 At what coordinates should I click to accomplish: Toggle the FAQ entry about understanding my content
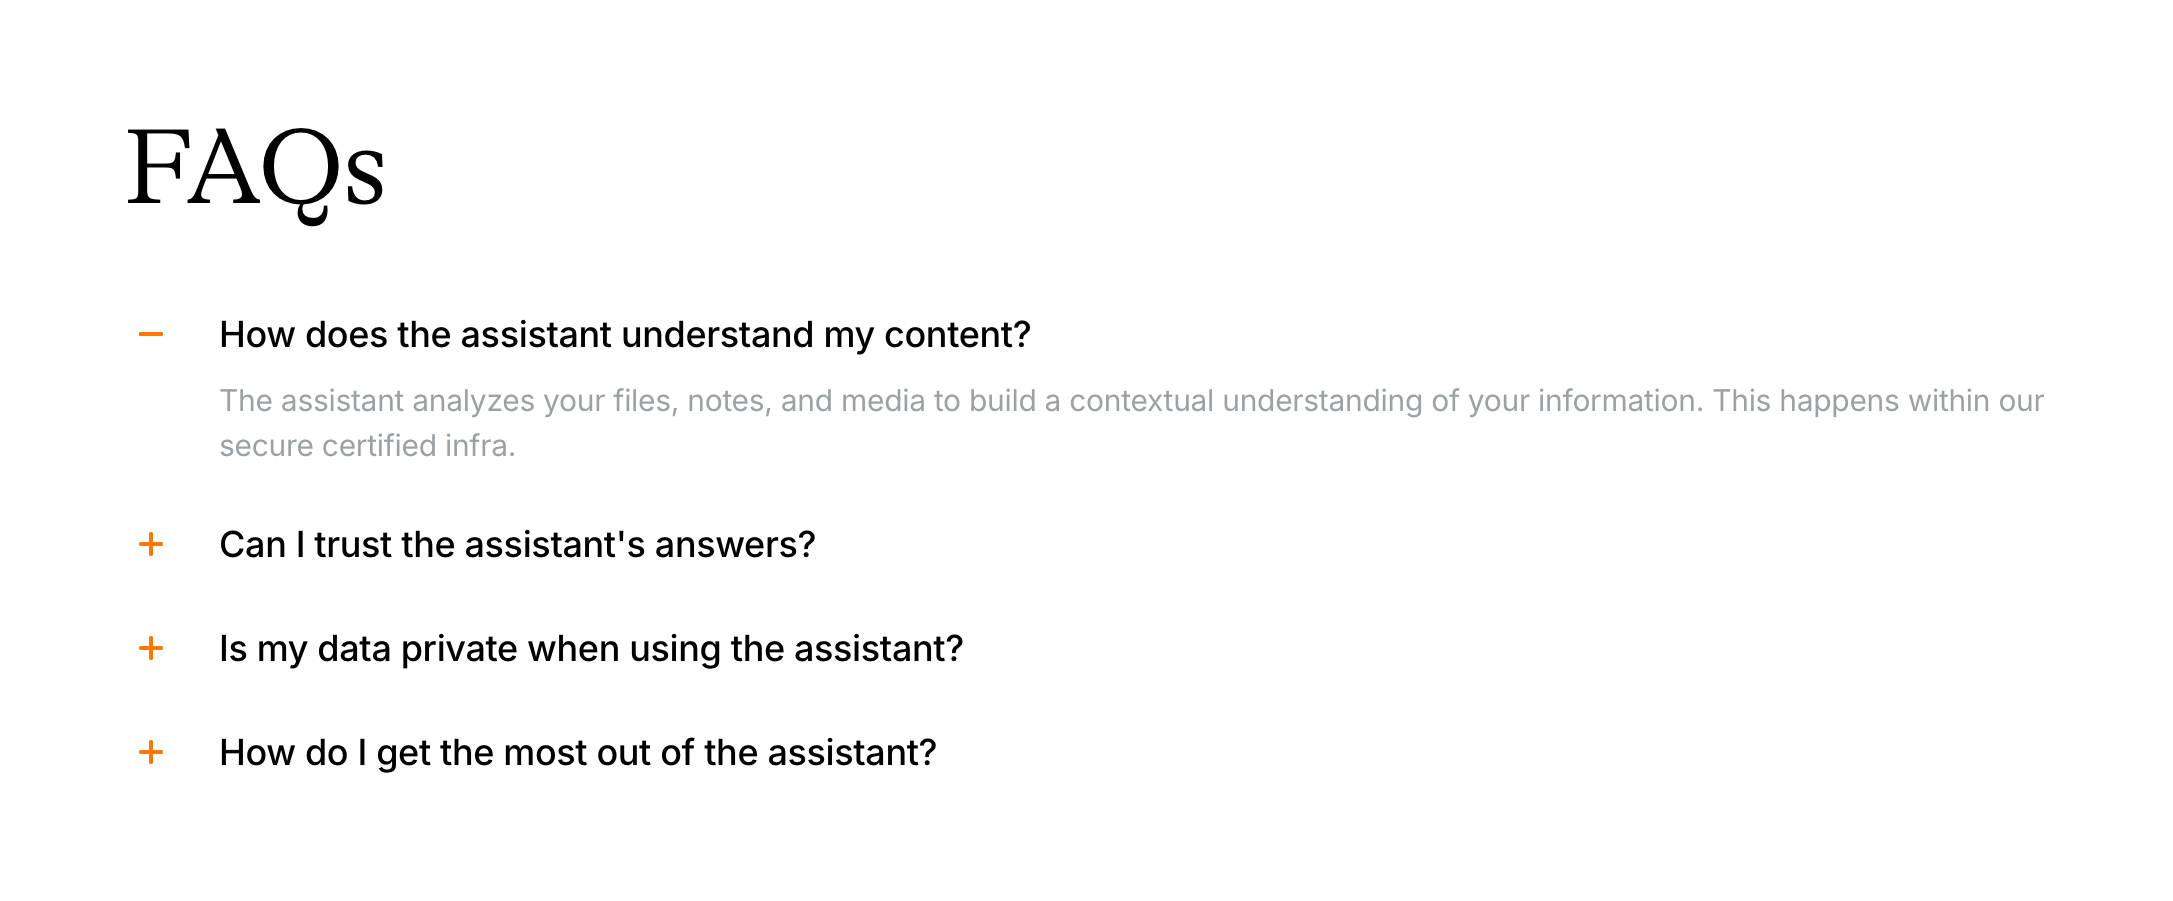click(x=624, y=335)
